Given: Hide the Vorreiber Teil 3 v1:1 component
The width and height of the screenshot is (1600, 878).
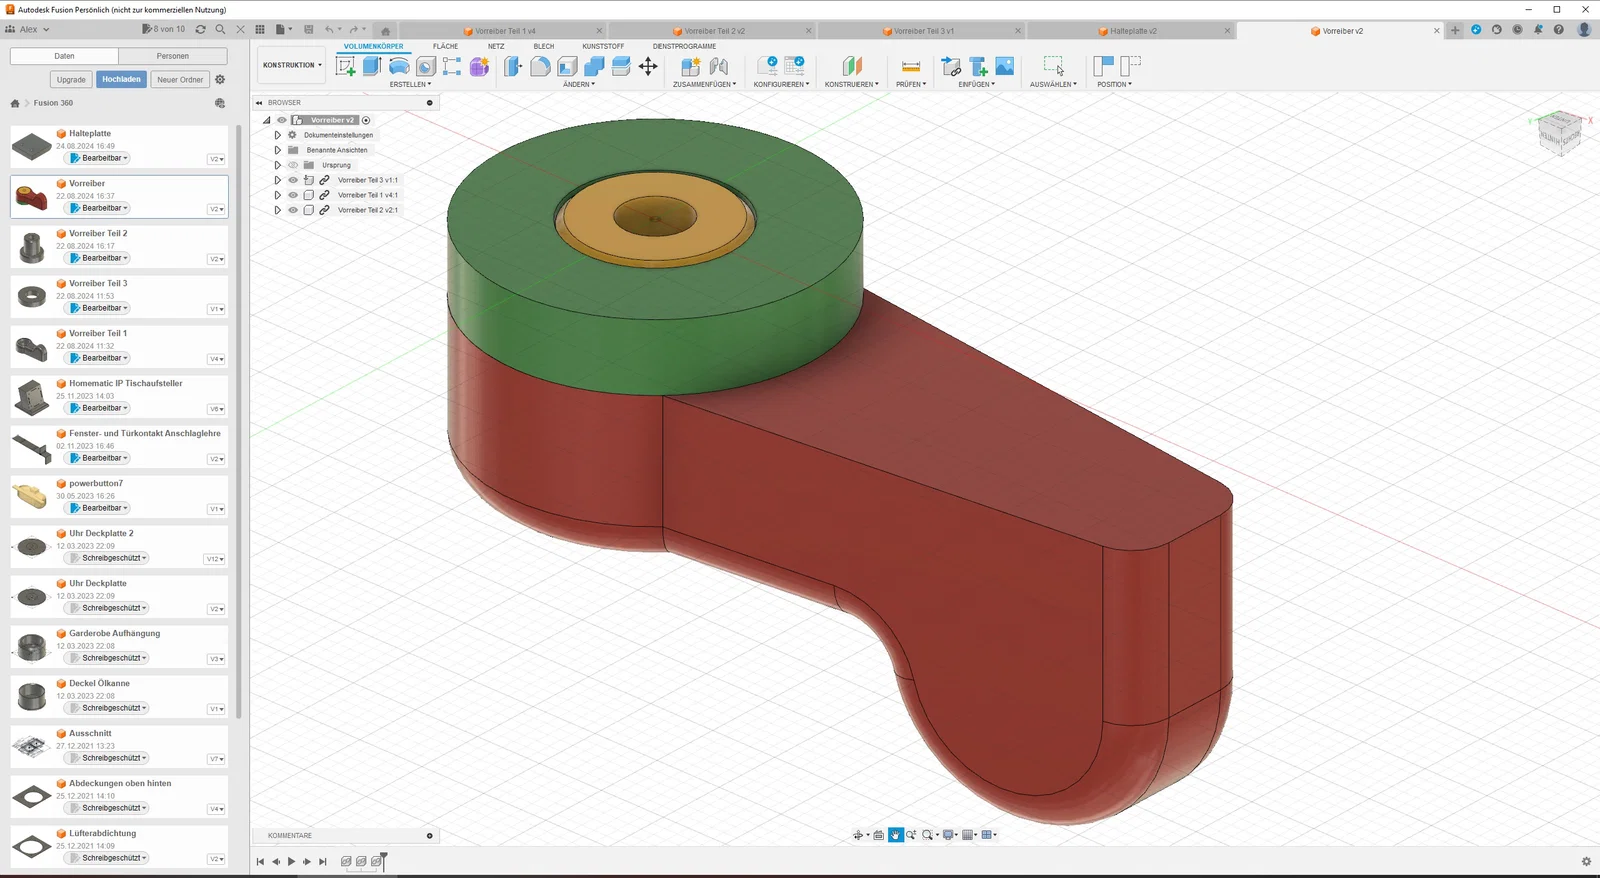Looking at the screenshot, I should [x=293, y=180].
